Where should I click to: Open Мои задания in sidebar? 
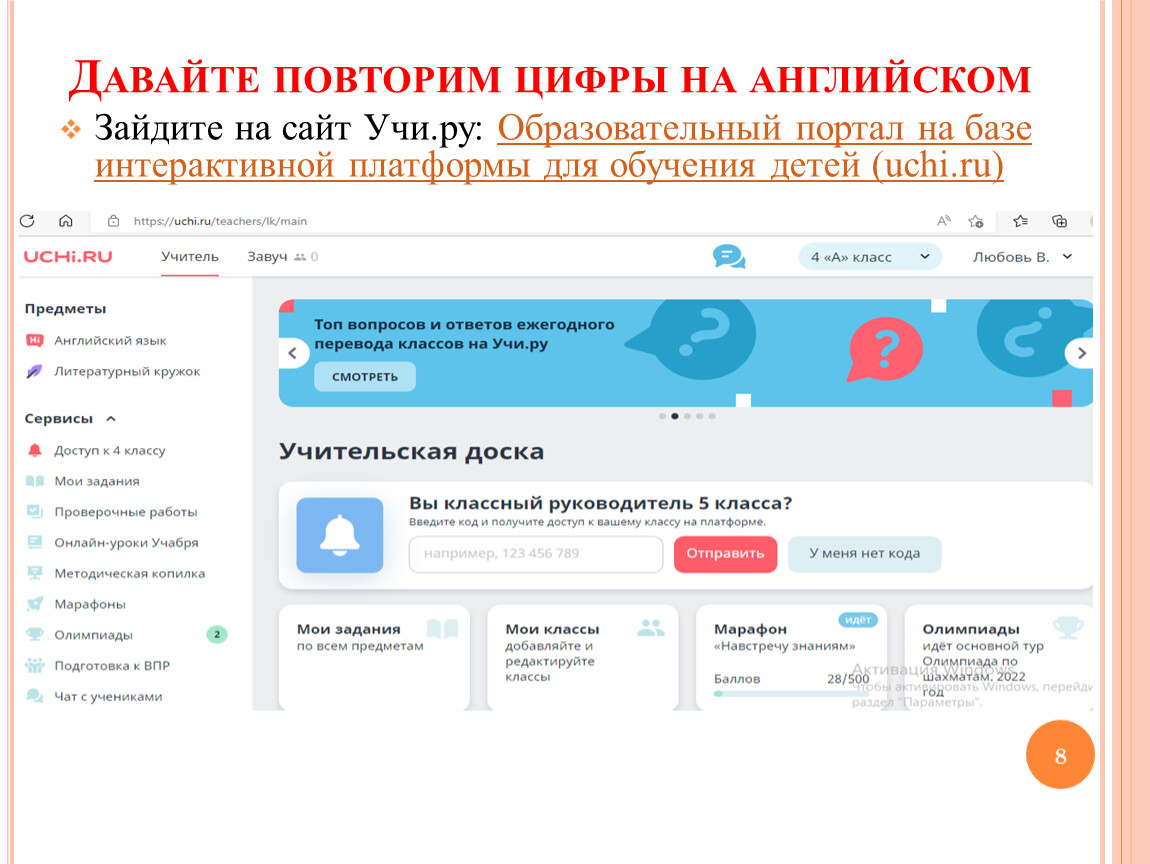[x=97, y=481]
